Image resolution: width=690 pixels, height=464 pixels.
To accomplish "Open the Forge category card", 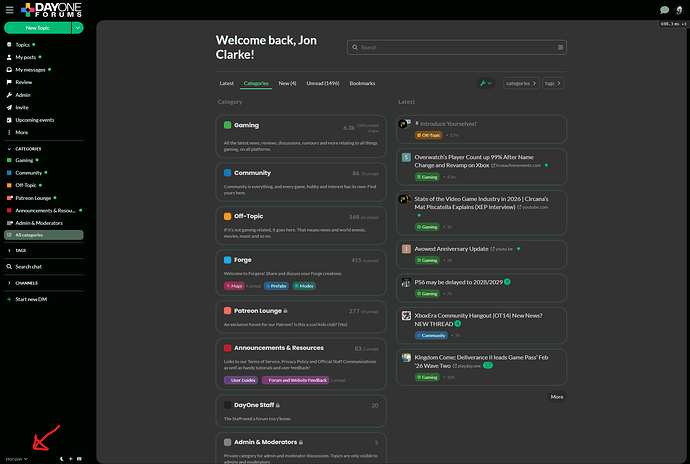I will click(x=301, y=272).
